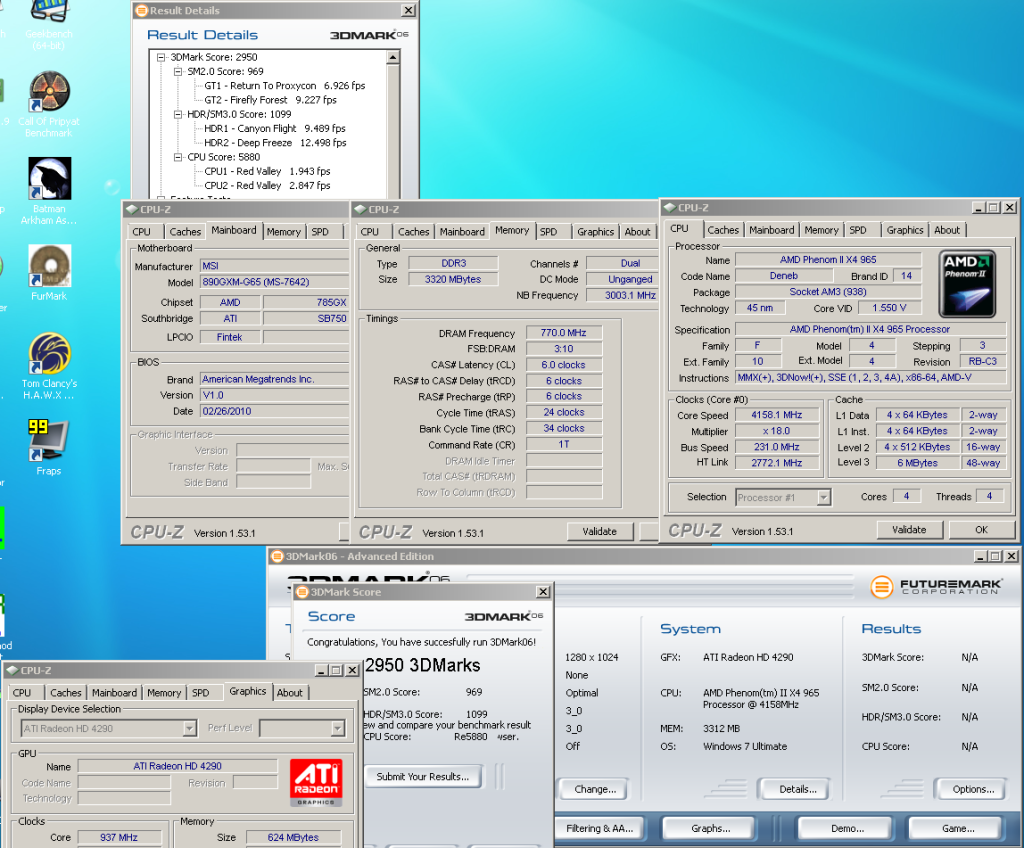Click the Submit Your Results button
1024x848 pixels.
click(423, 776)
